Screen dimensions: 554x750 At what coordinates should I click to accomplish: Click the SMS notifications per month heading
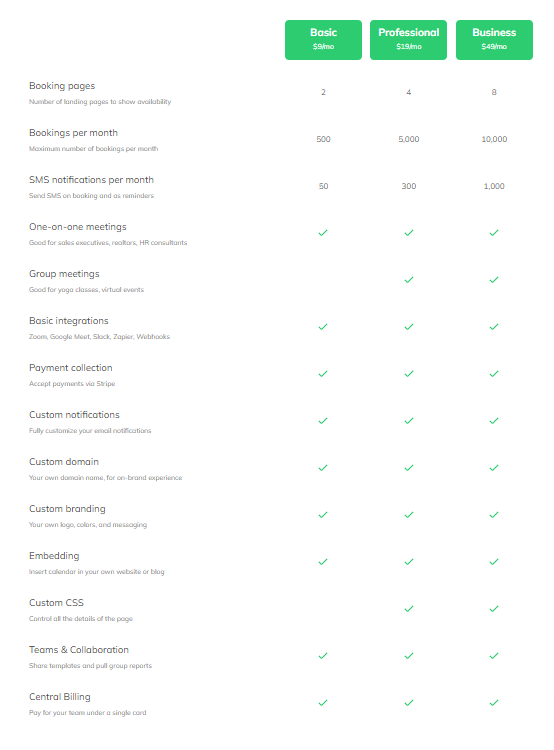[91, 180]
